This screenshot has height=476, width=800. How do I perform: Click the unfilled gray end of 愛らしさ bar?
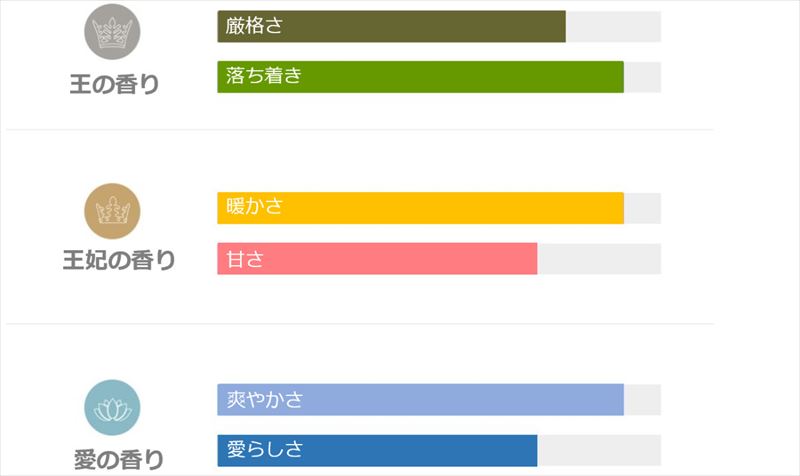click(599, 451)
